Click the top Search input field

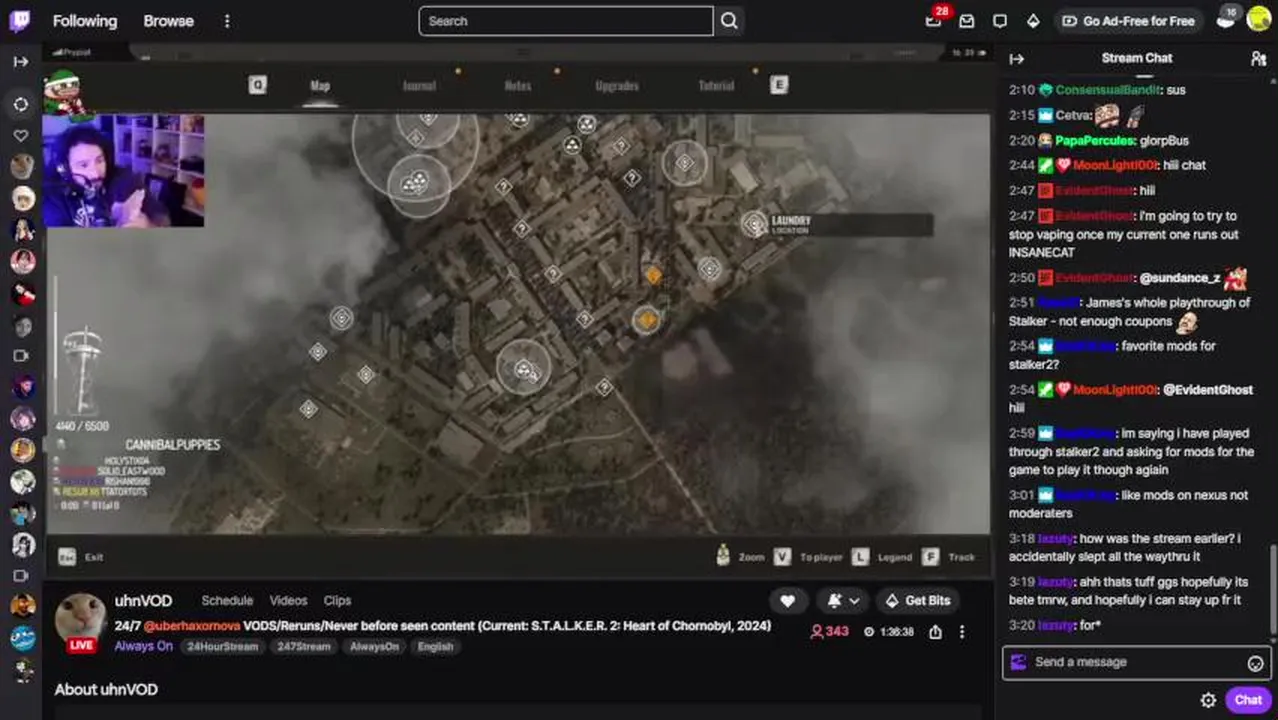(x=566, y=21)
